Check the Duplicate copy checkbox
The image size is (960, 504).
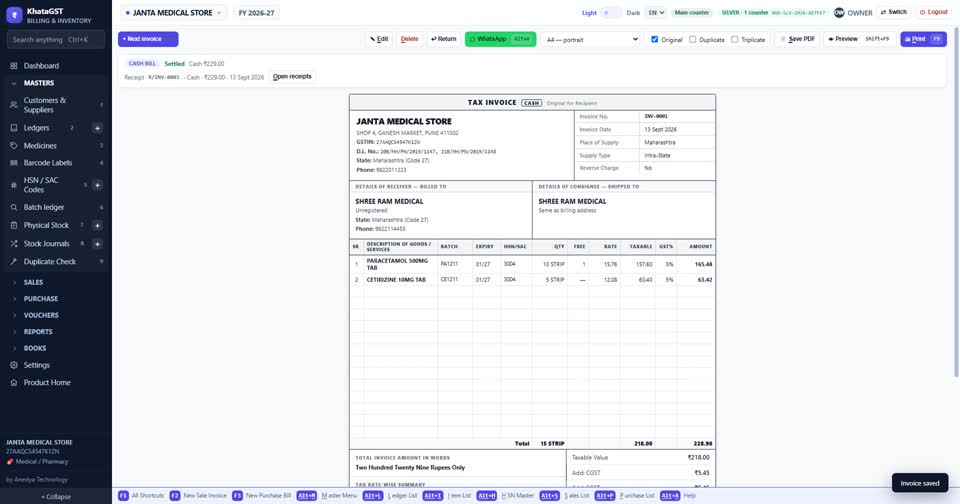click(x=692, y=39)
